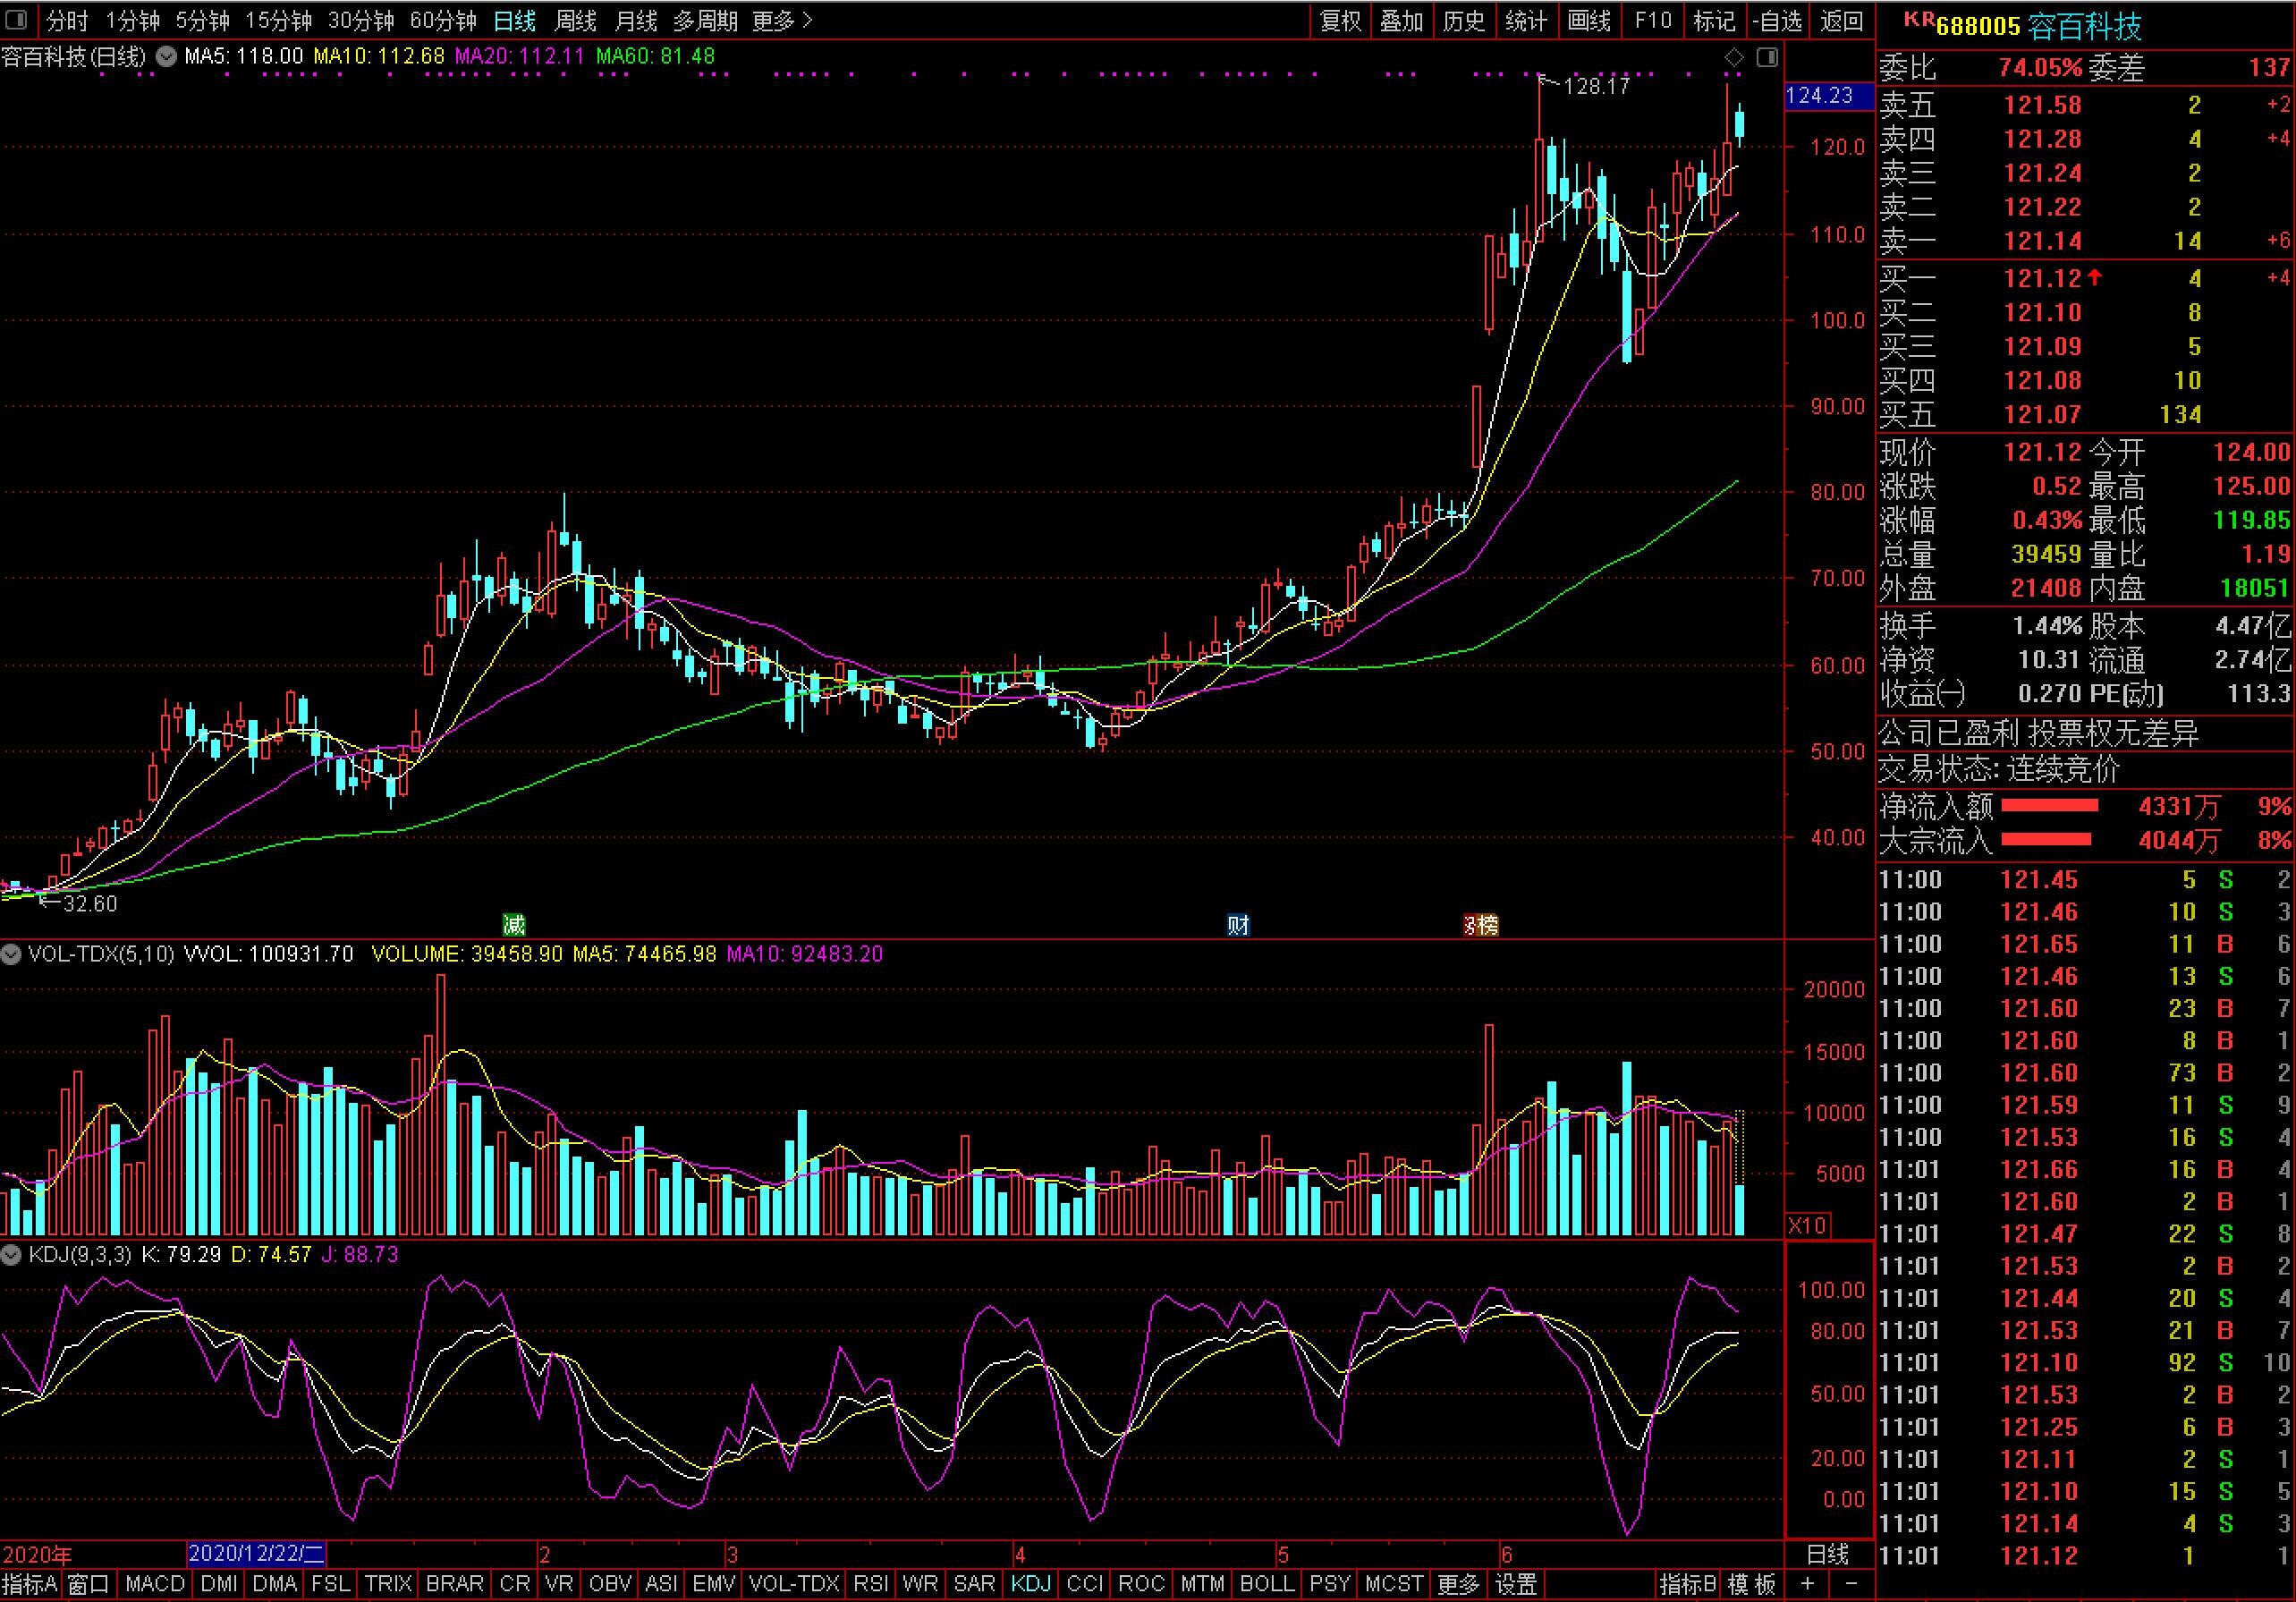Viewport: 2296px width, 1602px height.
Task: Switch to 周线 weekly period tab
Action: pos(575,20)
